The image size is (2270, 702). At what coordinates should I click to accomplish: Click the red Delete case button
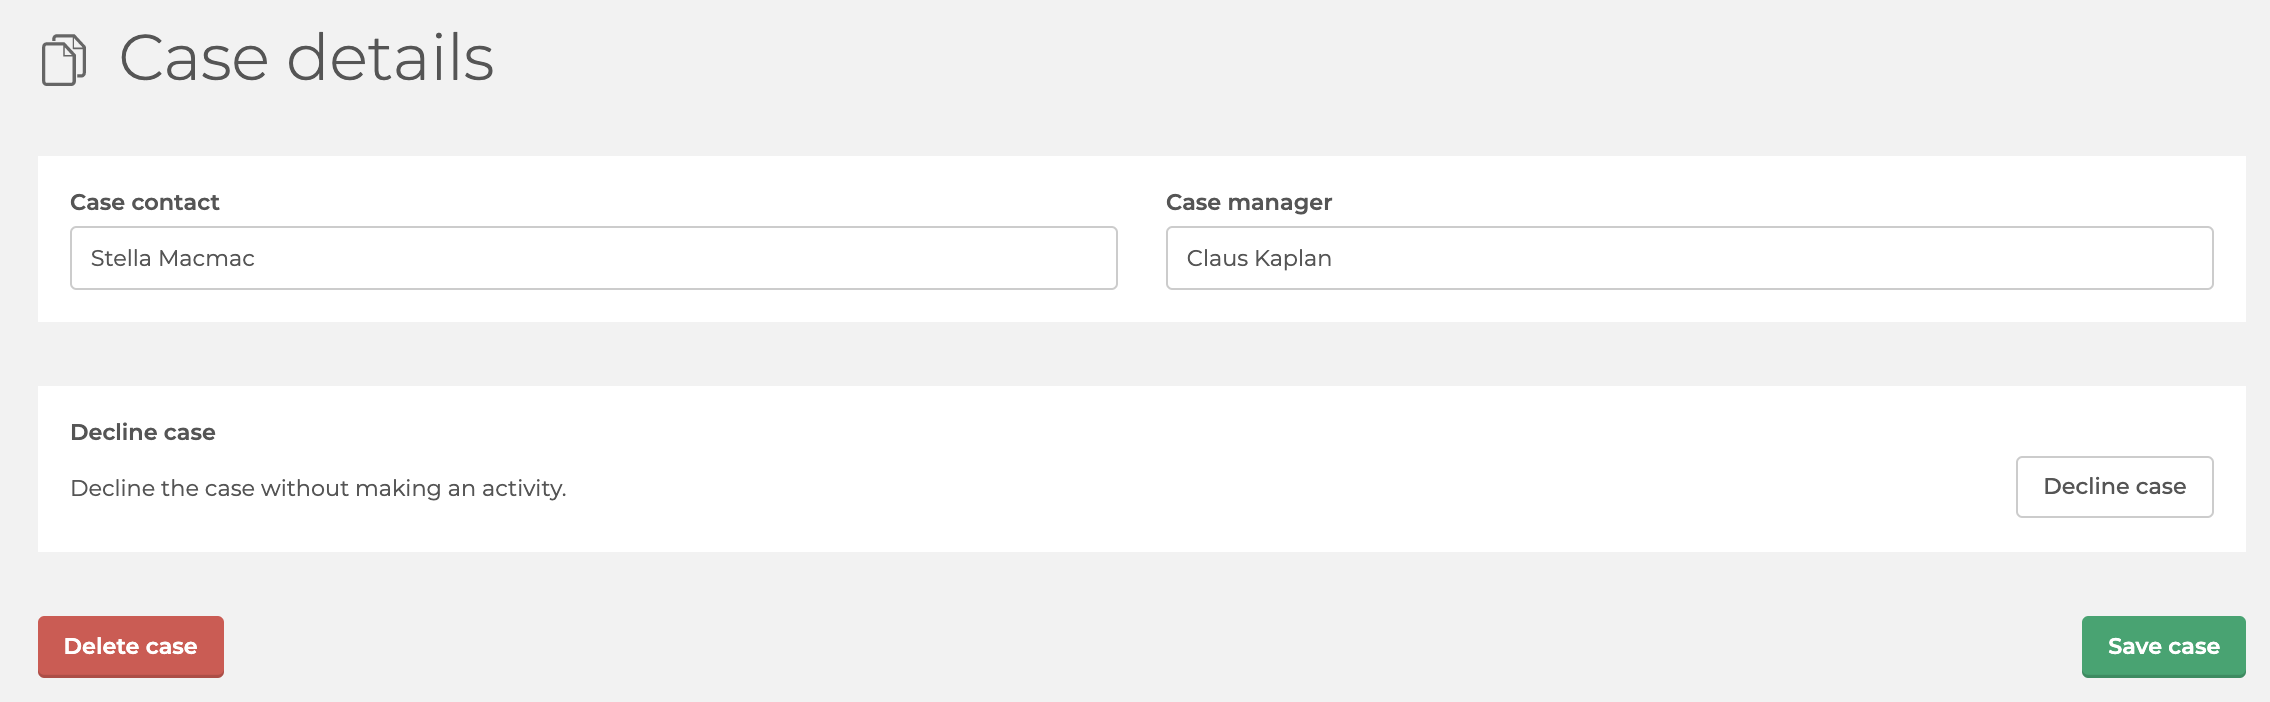(x=131, y=647)
